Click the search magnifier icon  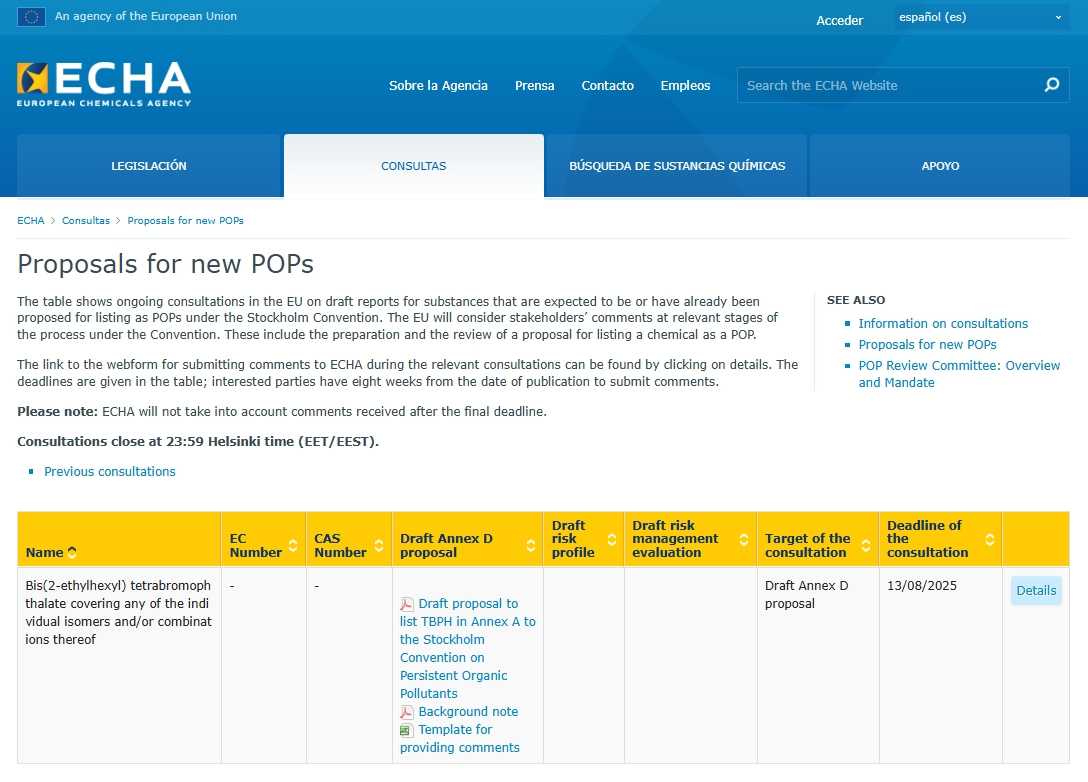[1051, 85]
